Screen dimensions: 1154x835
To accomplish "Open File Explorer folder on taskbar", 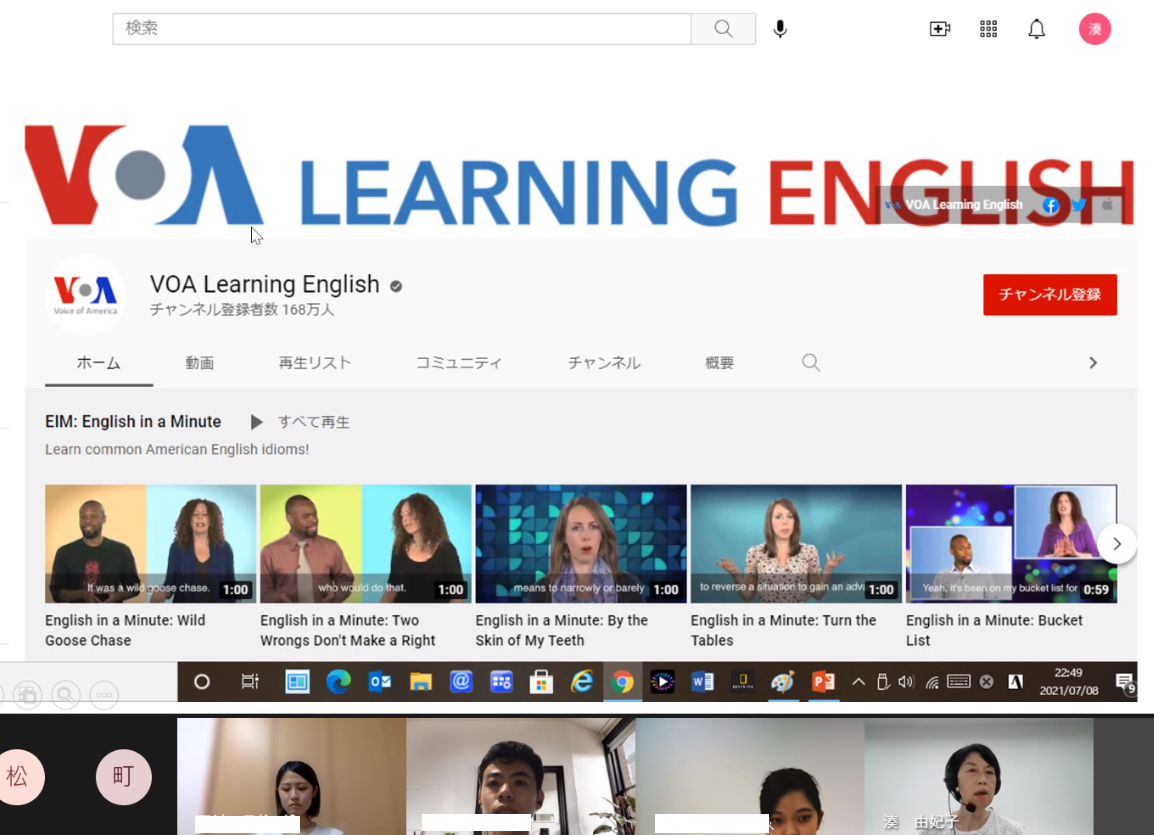I will point(420,682).
